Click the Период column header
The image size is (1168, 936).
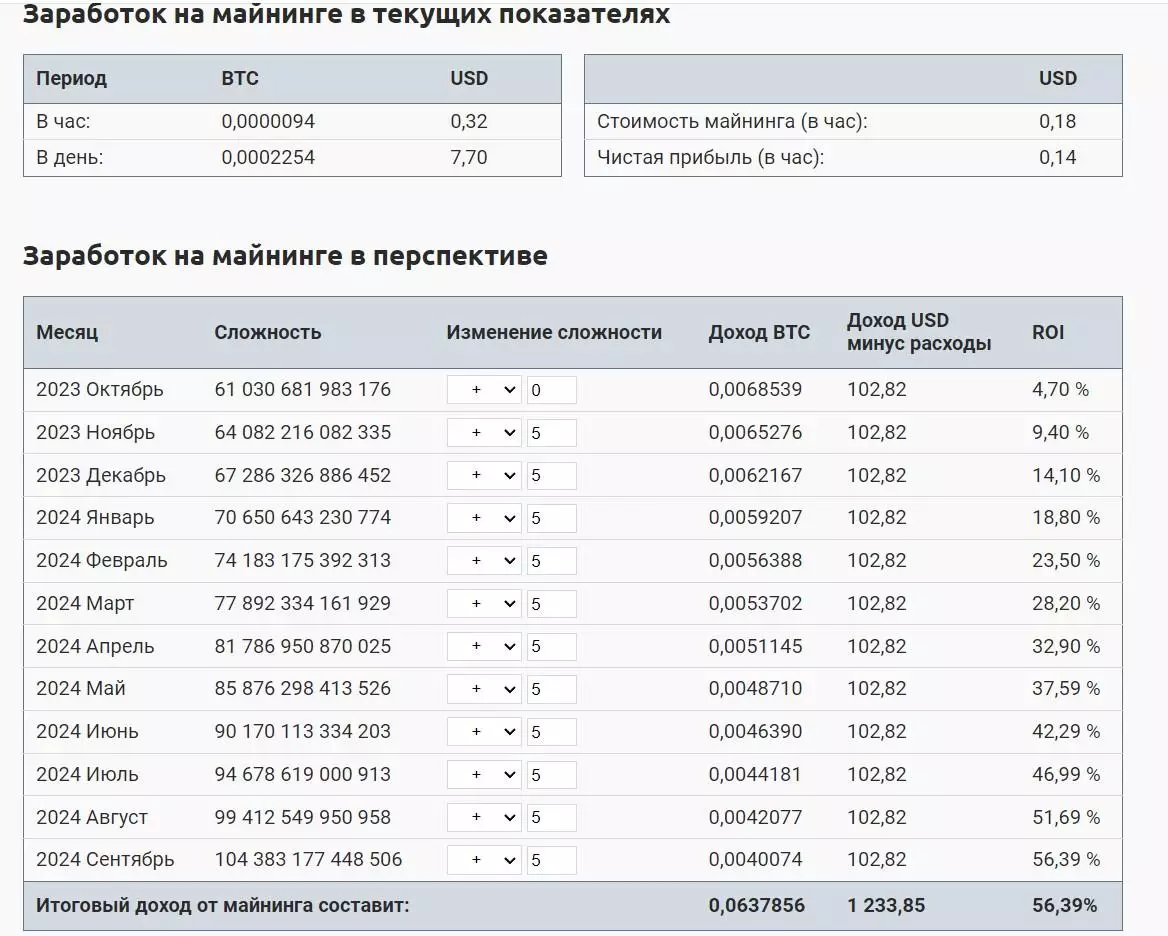coord(72,78)
